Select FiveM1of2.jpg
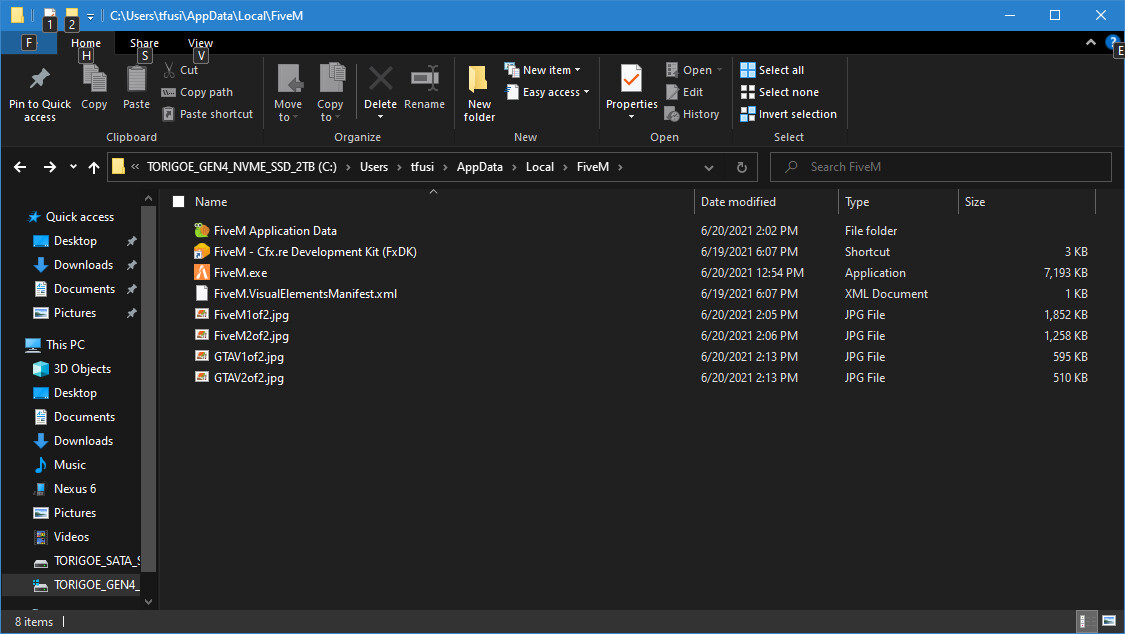This screenshot has width=1125, height=634. pyautogui.click(x=251, y=315)
